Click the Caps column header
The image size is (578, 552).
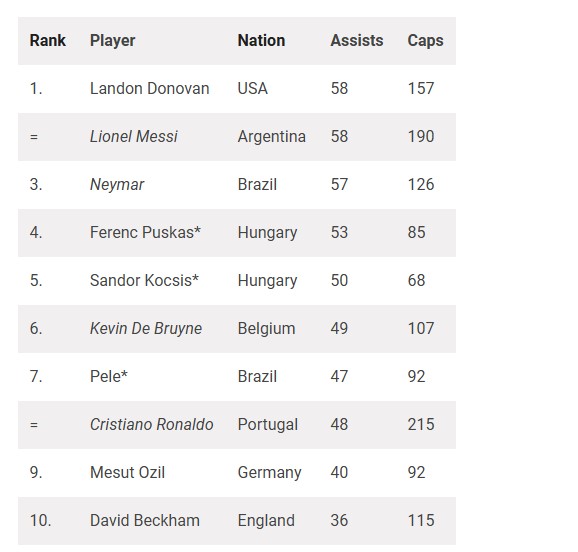425,41
